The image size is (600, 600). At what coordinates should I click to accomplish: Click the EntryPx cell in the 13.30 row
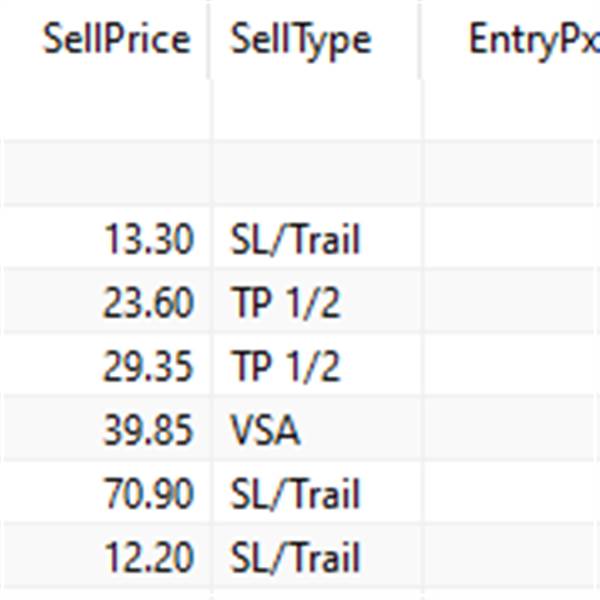(x=512, y=239)
